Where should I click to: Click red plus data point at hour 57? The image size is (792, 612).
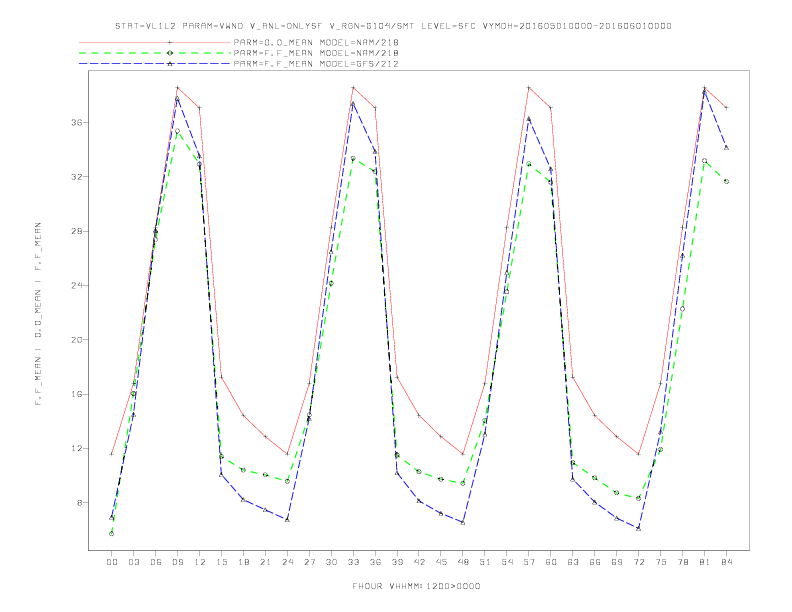click(x=529, y=88)
